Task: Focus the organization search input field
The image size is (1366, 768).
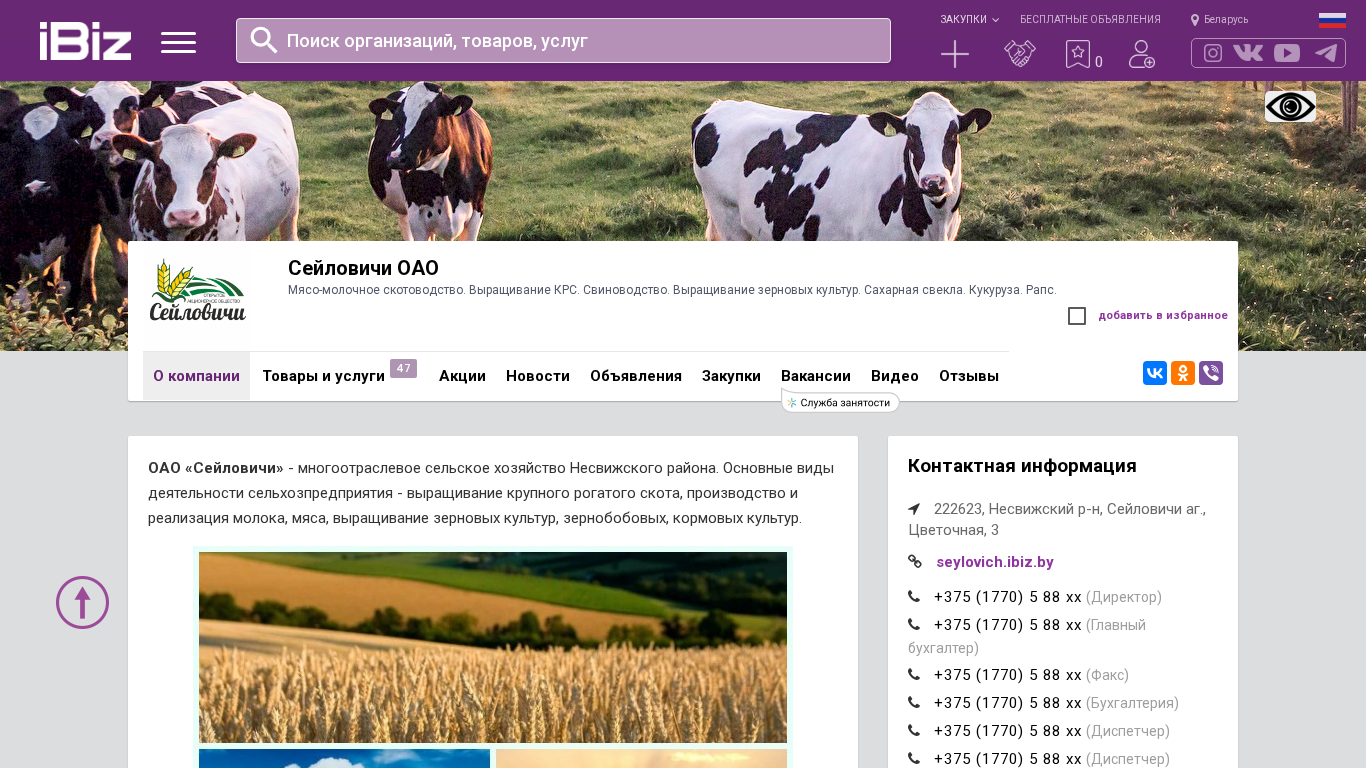Action: [x=563, y=40]
